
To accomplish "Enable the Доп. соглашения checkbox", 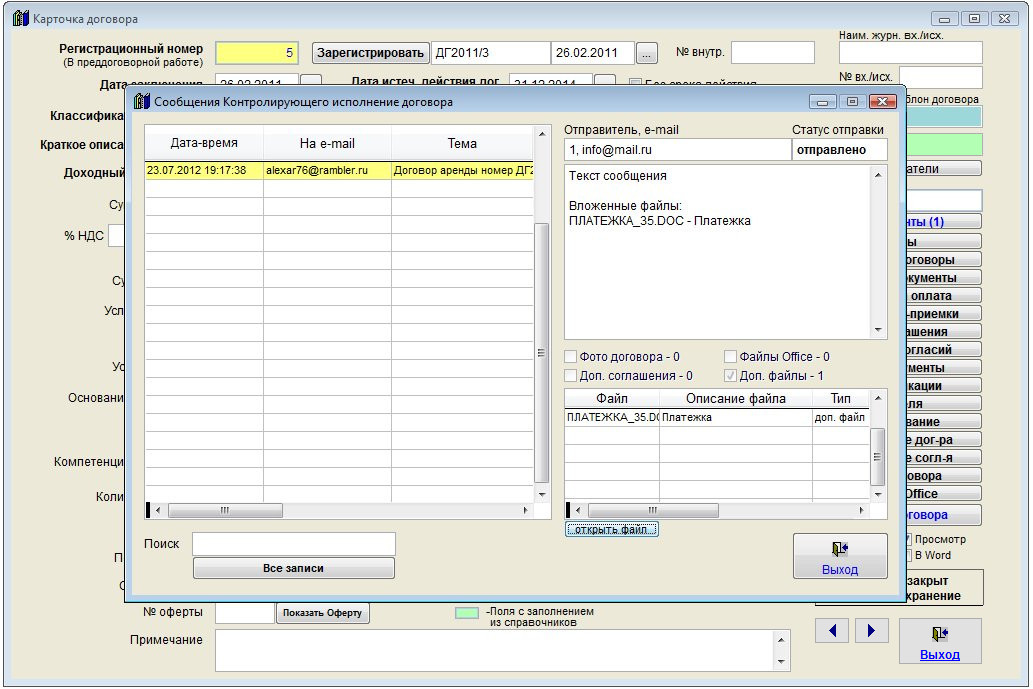I will pyautogui.click(x=571, y=376).
